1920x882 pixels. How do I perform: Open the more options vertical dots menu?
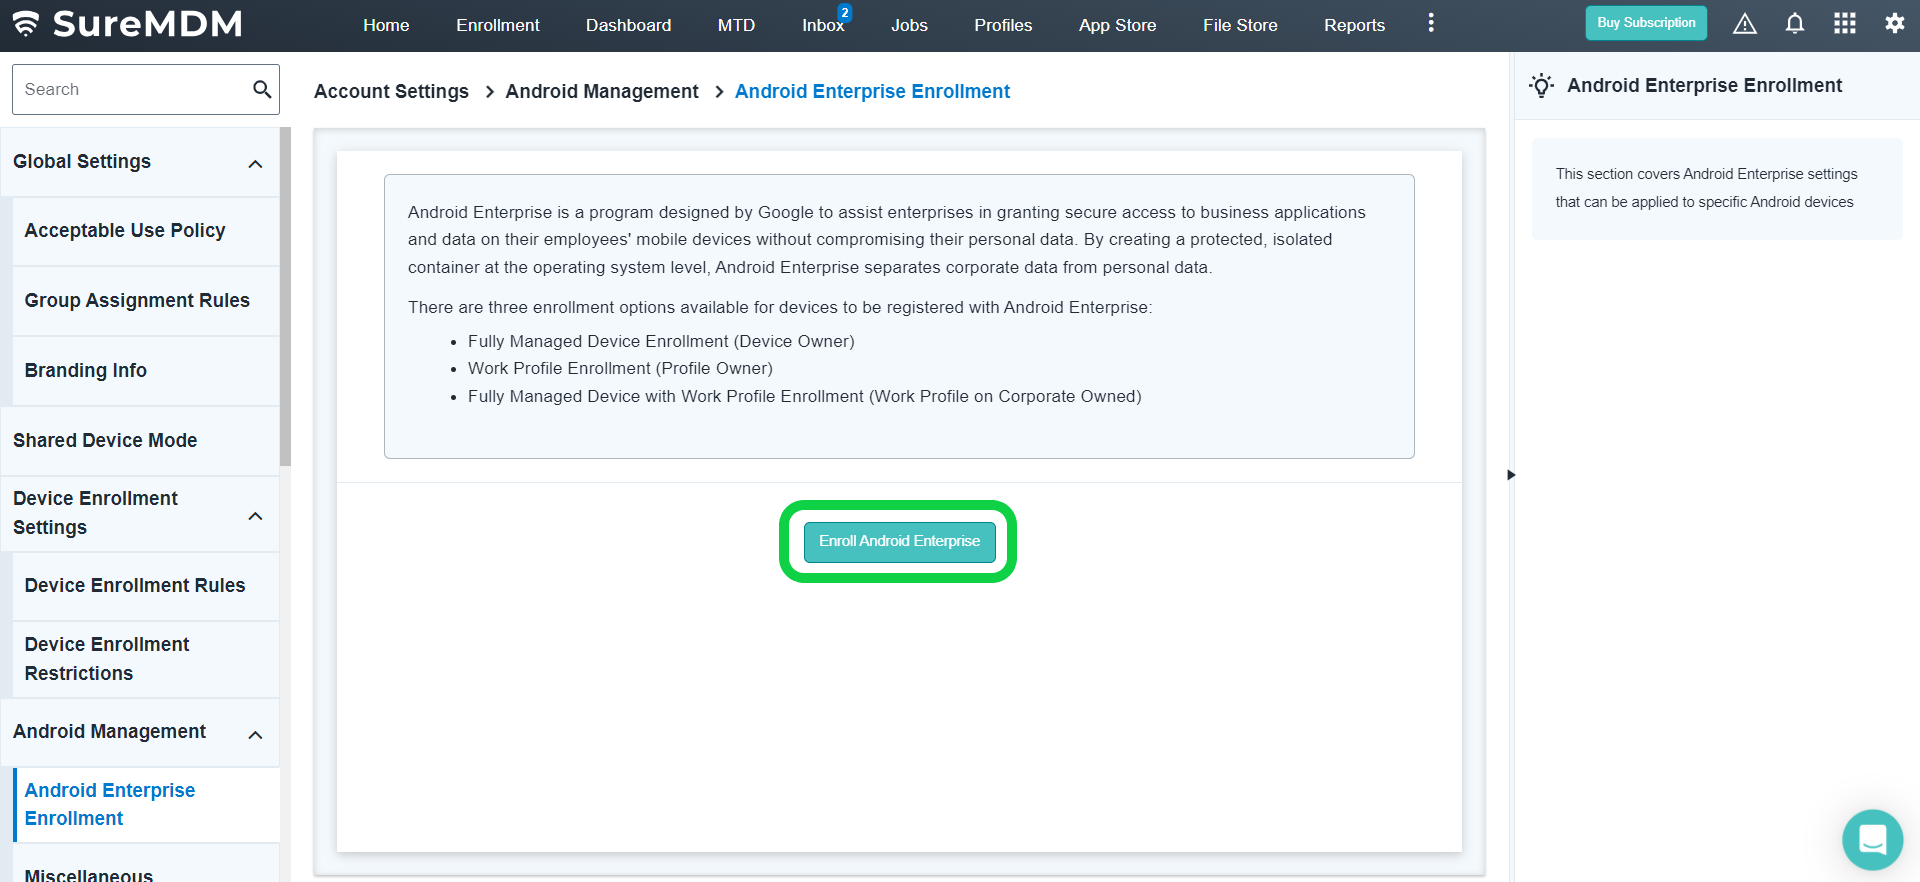pos(1431,23)
